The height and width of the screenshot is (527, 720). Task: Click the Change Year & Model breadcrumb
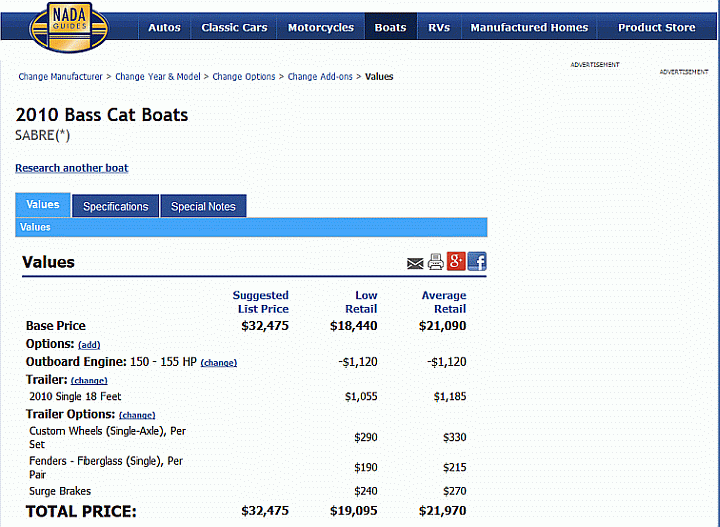click(158, 77)
